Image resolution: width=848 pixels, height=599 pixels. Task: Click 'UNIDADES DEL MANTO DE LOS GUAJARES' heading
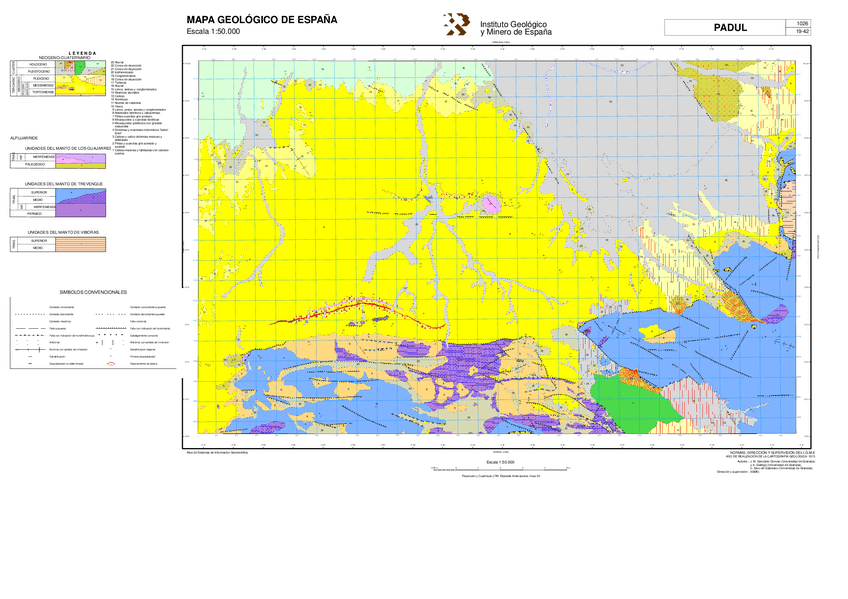68,149
